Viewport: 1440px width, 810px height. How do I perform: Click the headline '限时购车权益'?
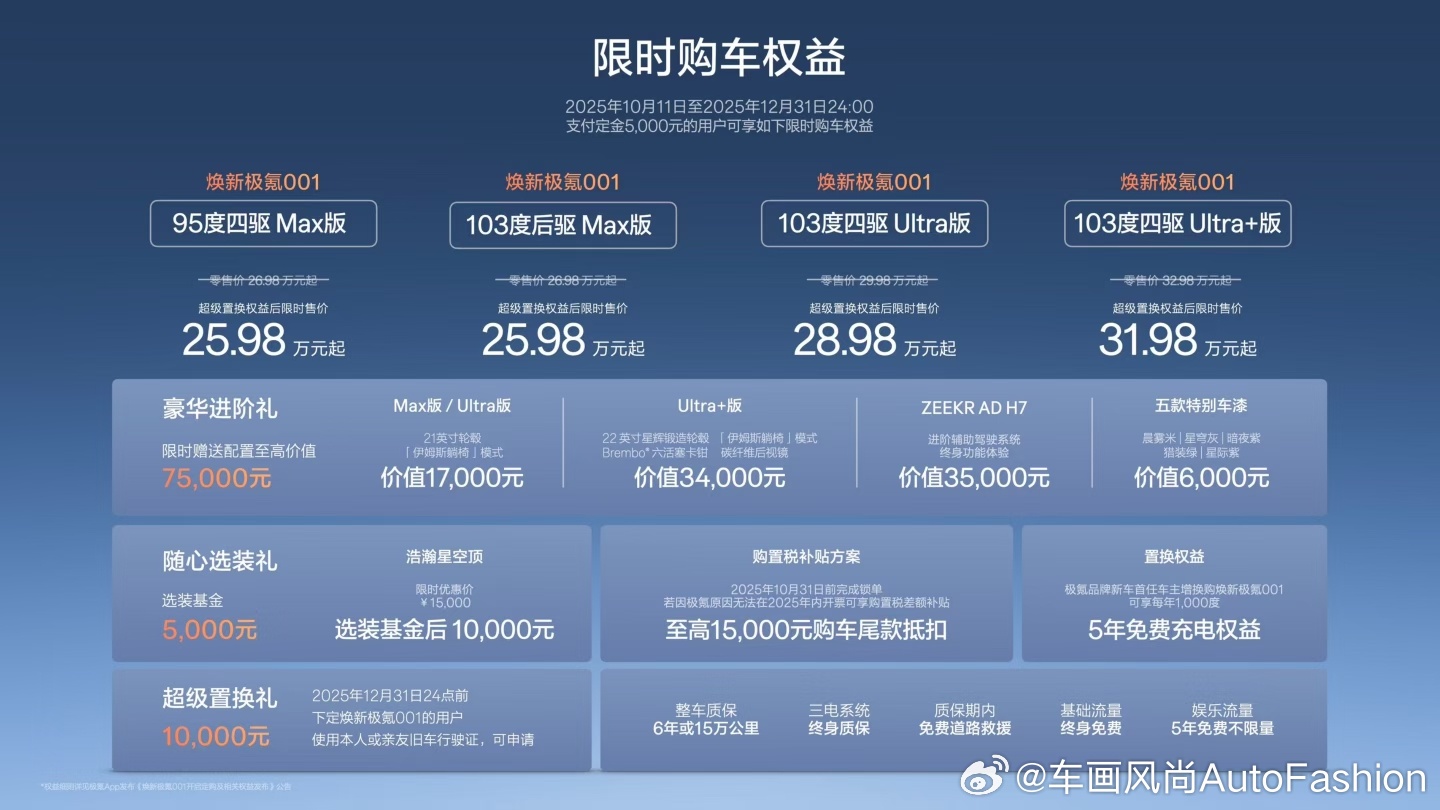(x=720, y=58)
